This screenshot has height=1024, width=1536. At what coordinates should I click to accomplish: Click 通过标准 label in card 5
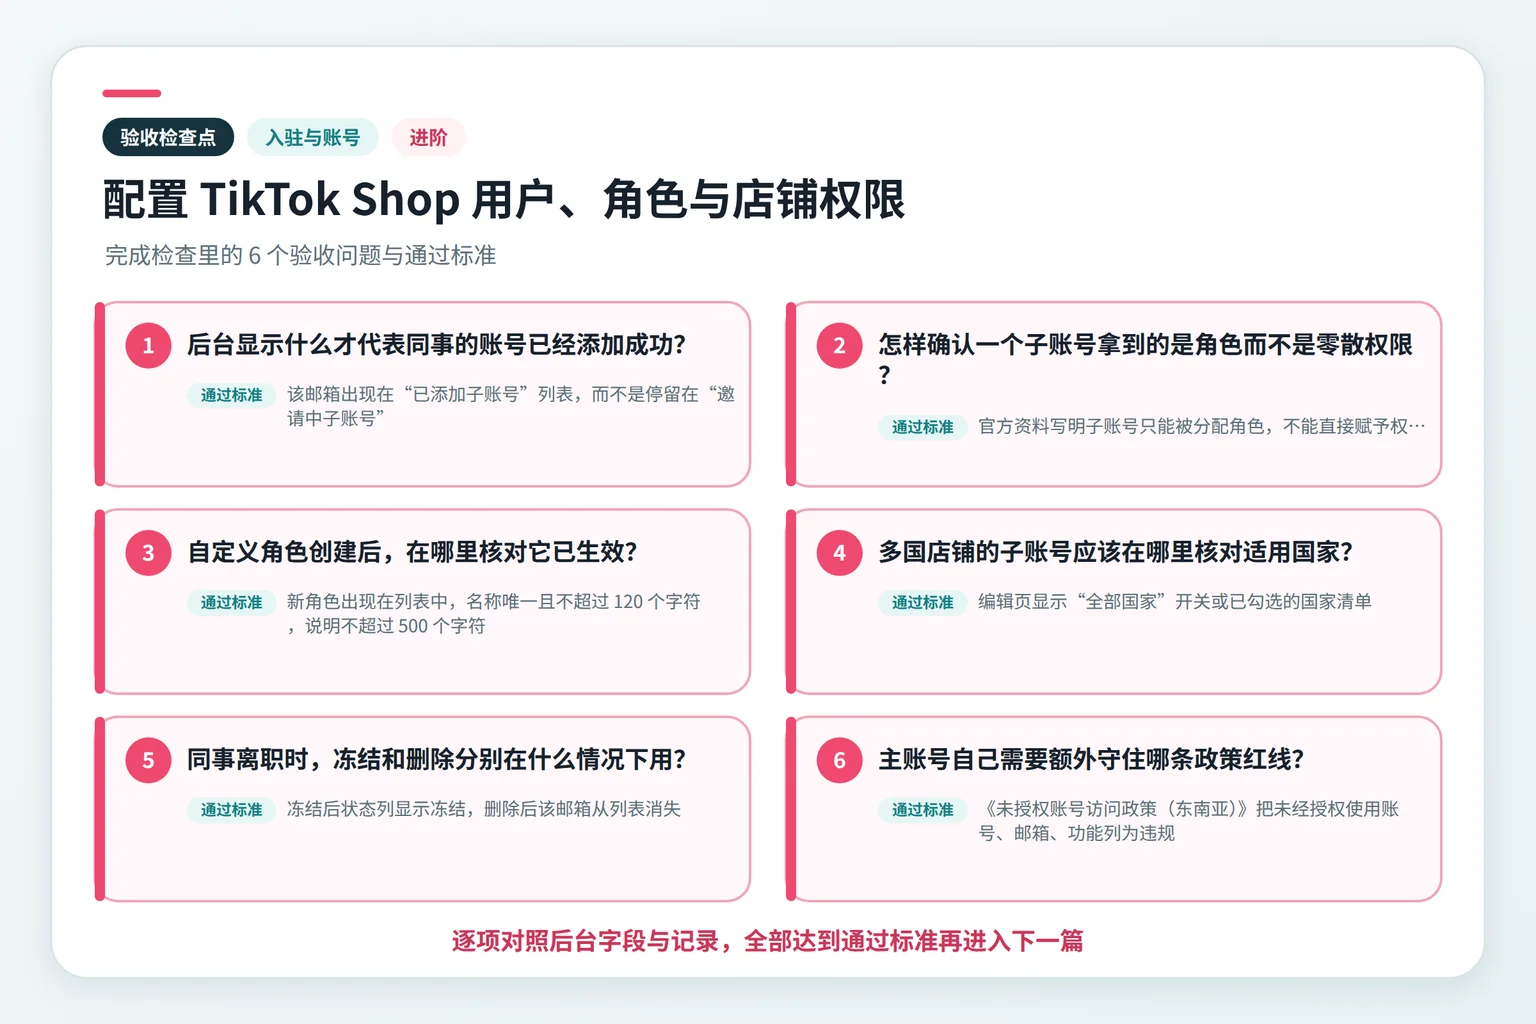coord(231,809)
